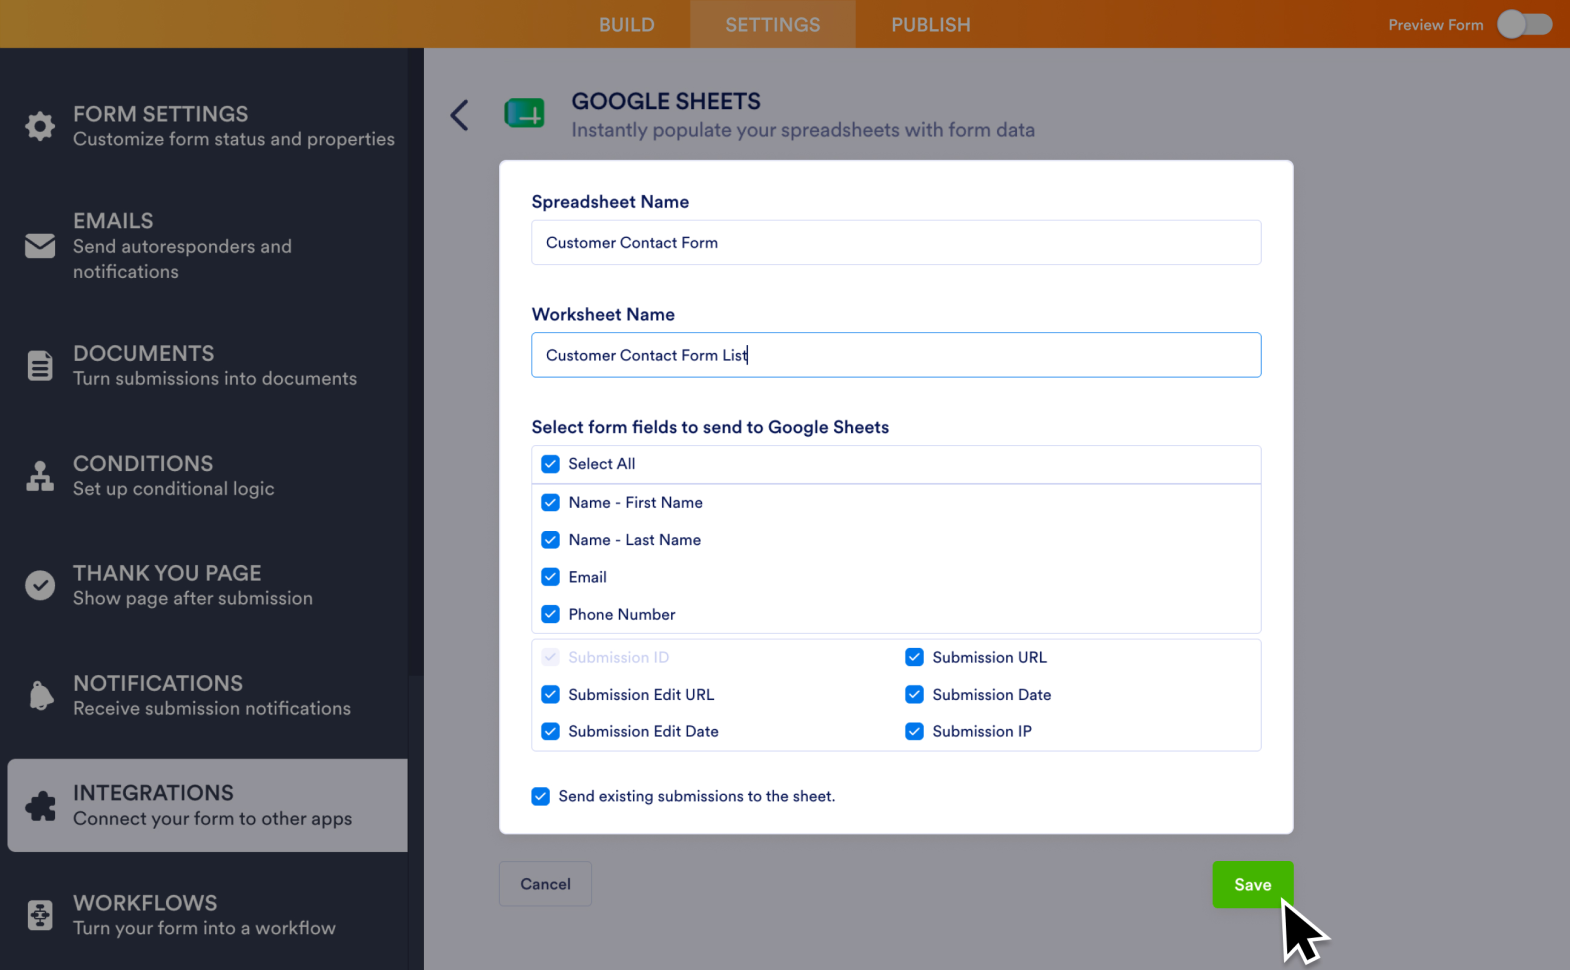Click the GOOGLE SHEETS heading text

click(x=666, y=101)
